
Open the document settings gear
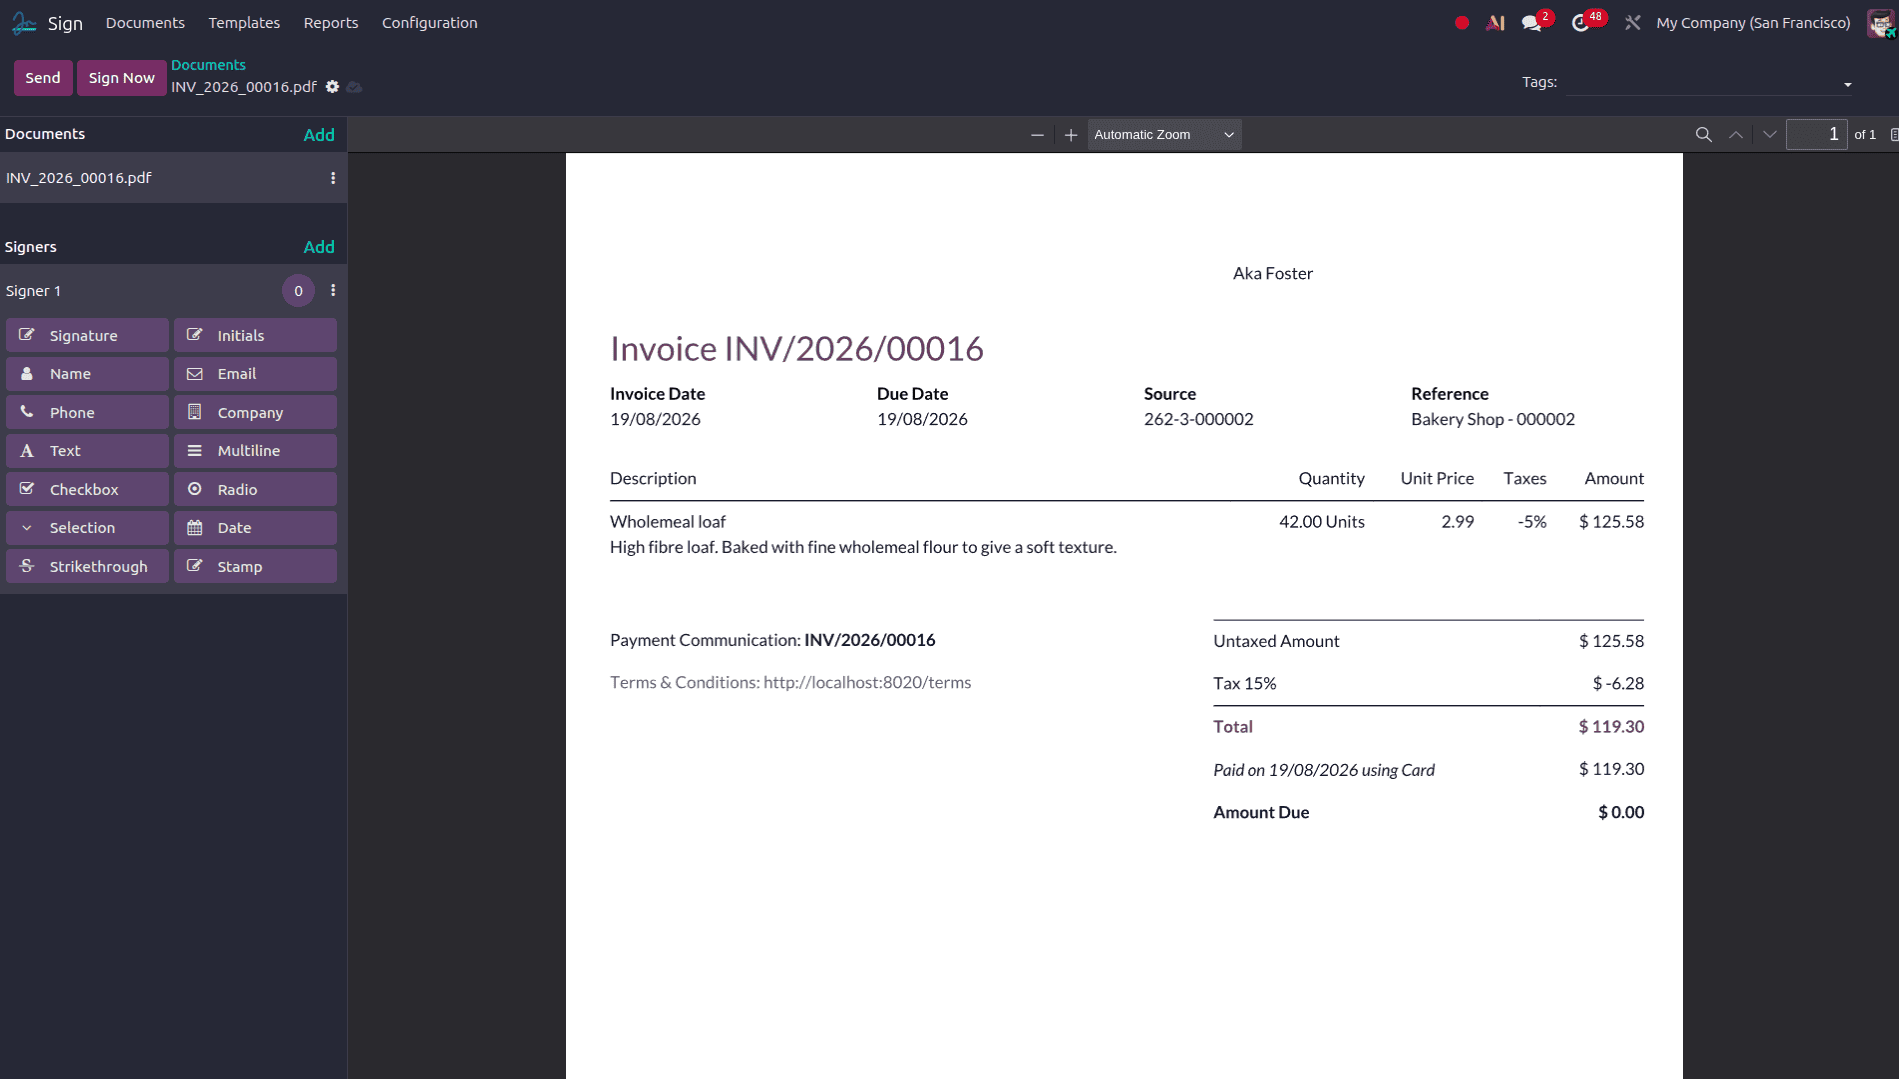tap(332, 87)
